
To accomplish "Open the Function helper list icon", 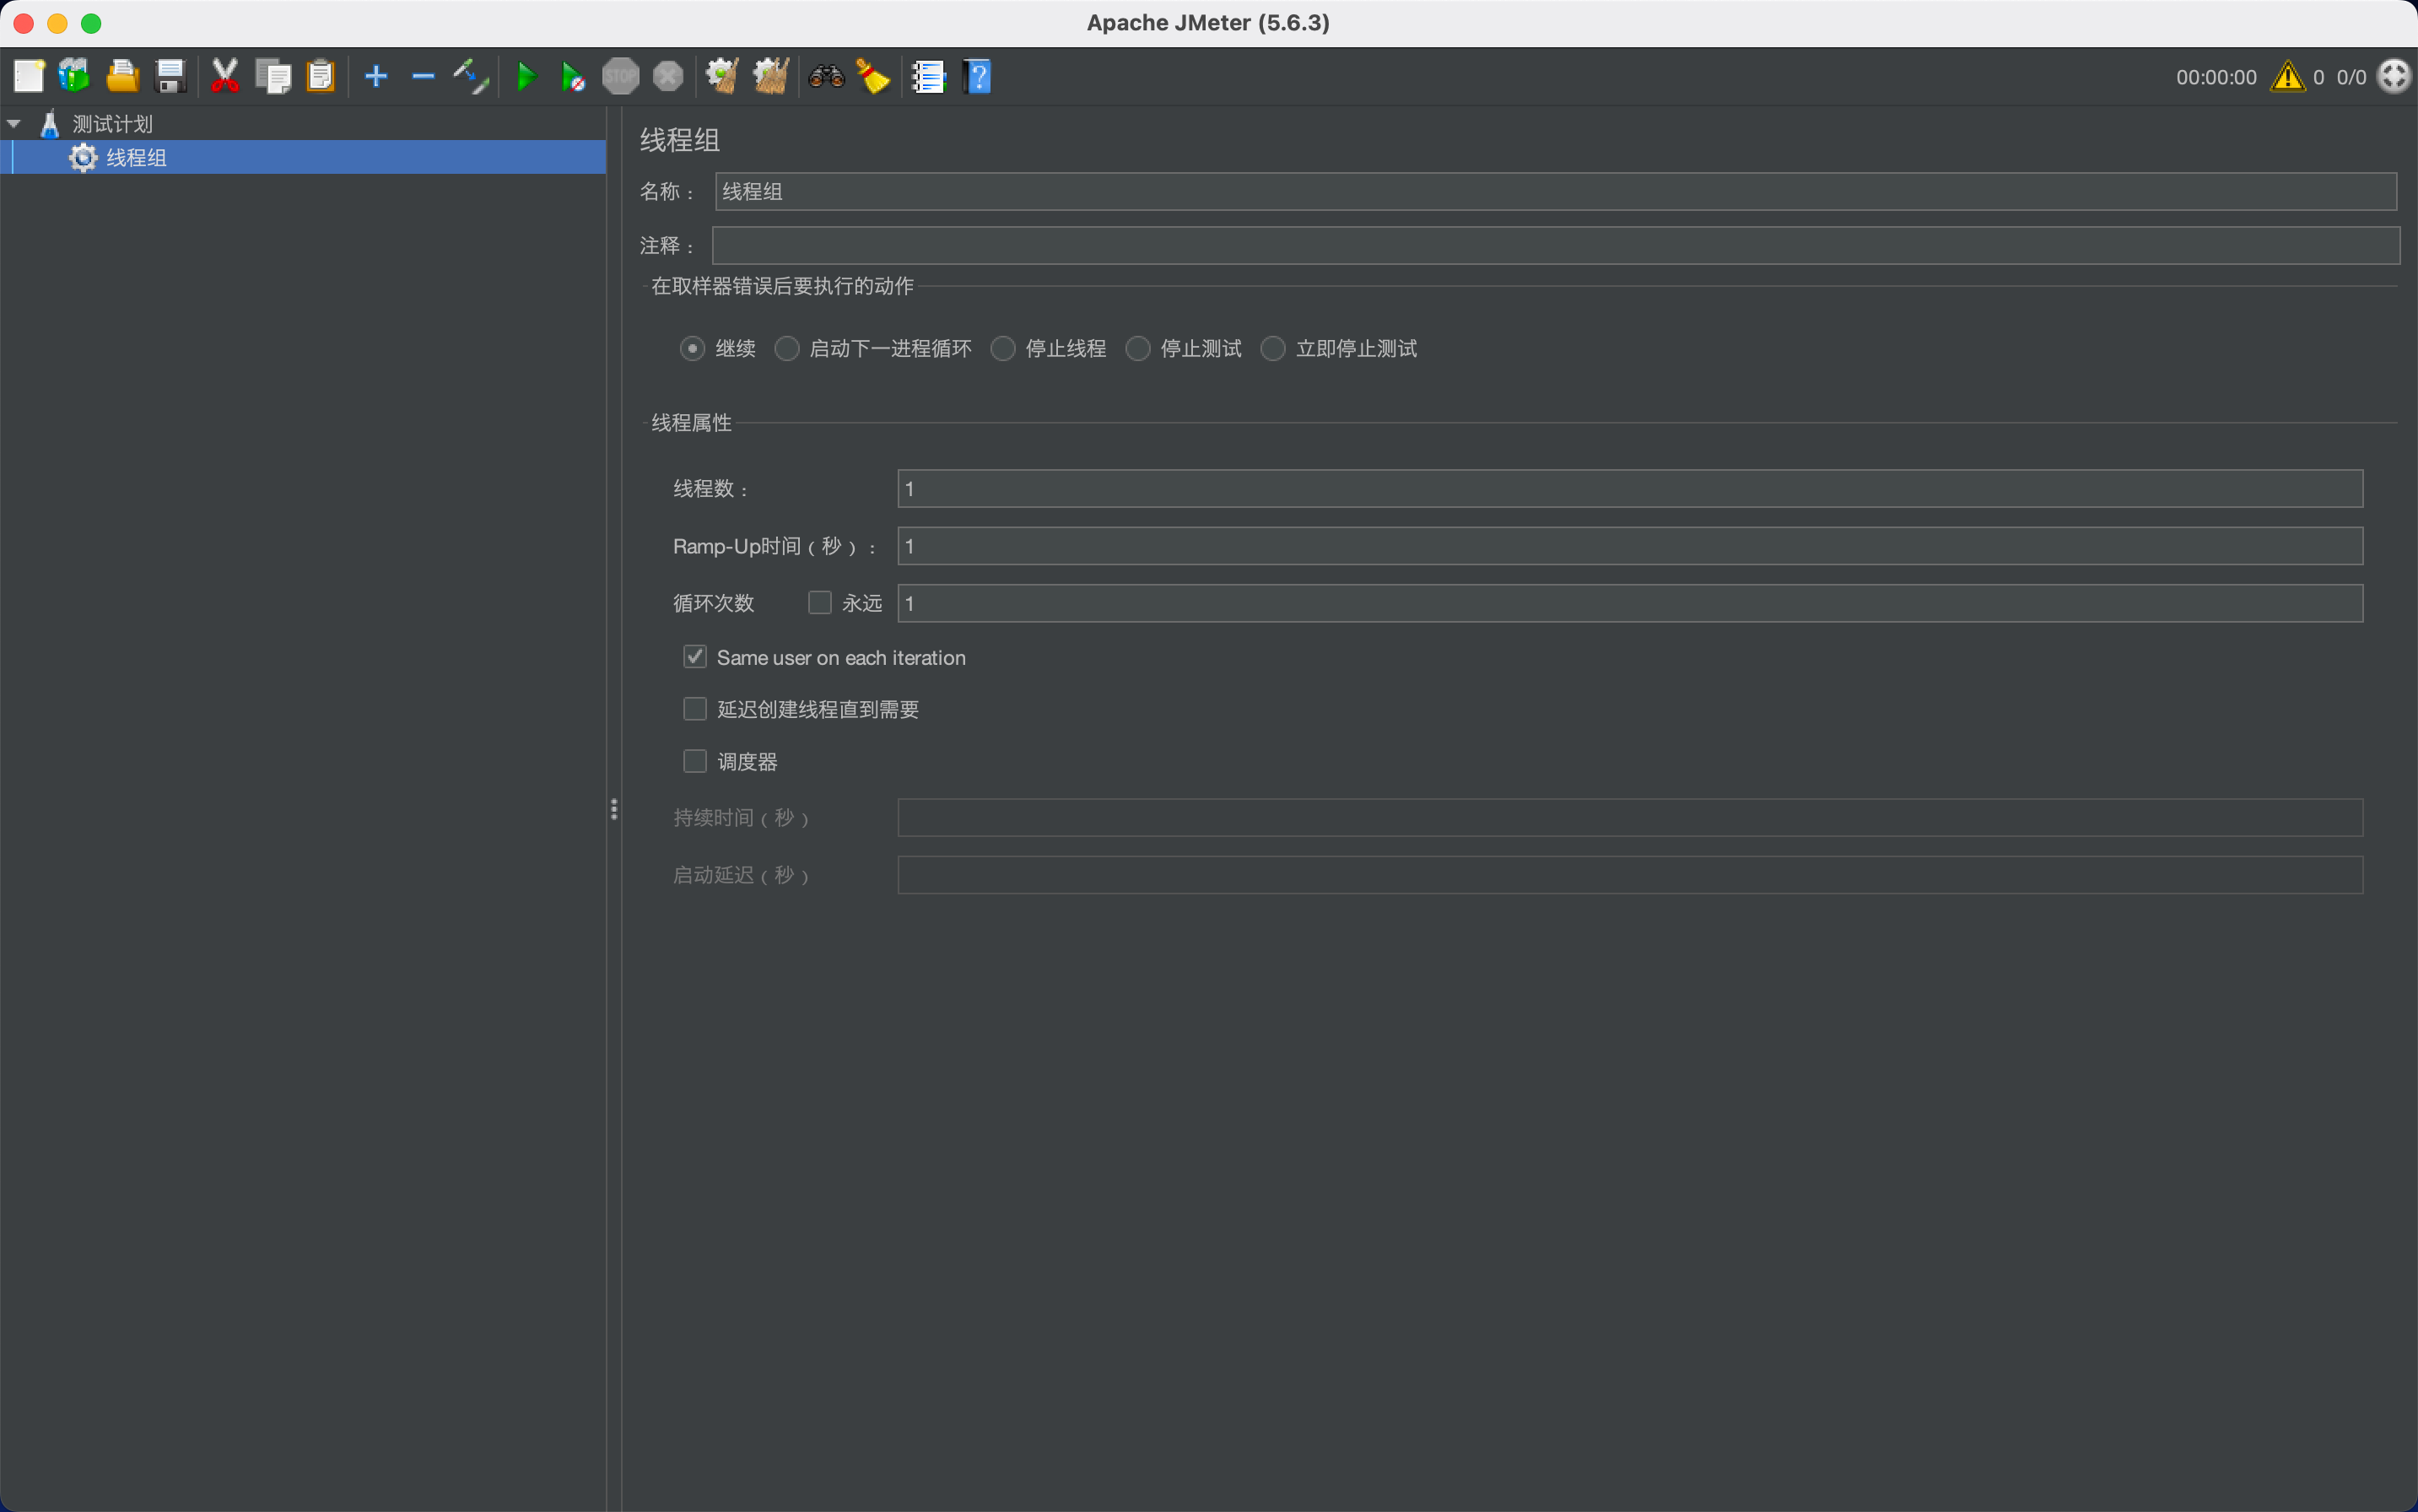I will pos(928,76).
